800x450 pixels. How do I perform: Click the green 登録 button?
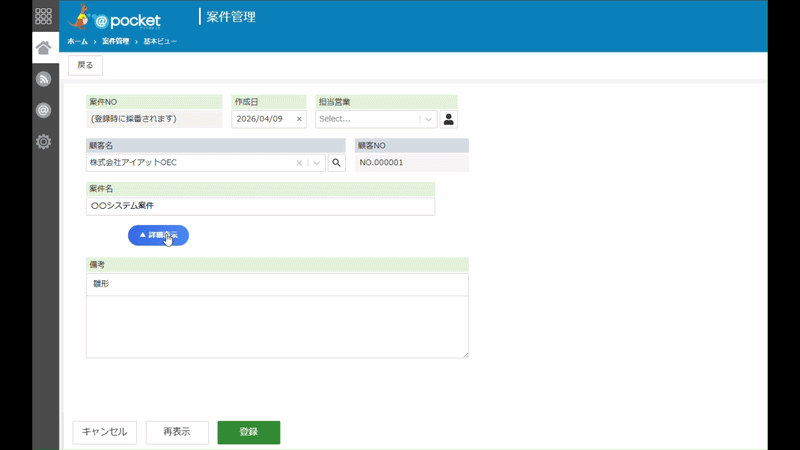tap(248, 432)
